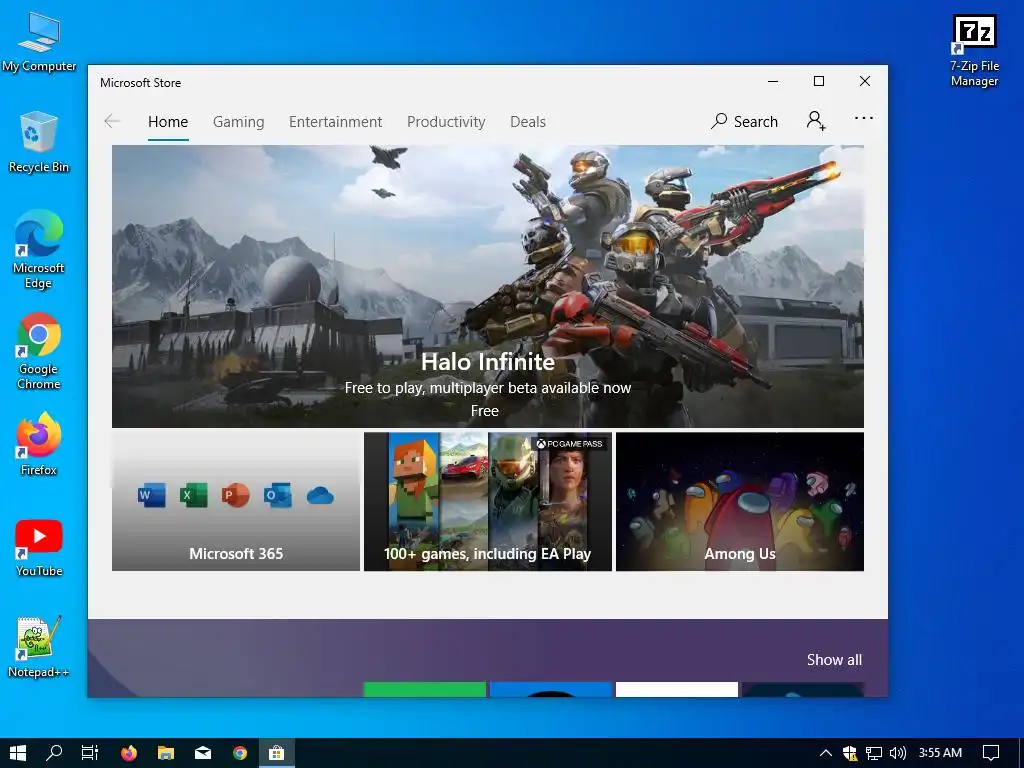Image resolution: width=1024 pixels, height=768 pixels.
Task: Open Mail app from the taskbar
Action: coord(203,753)
